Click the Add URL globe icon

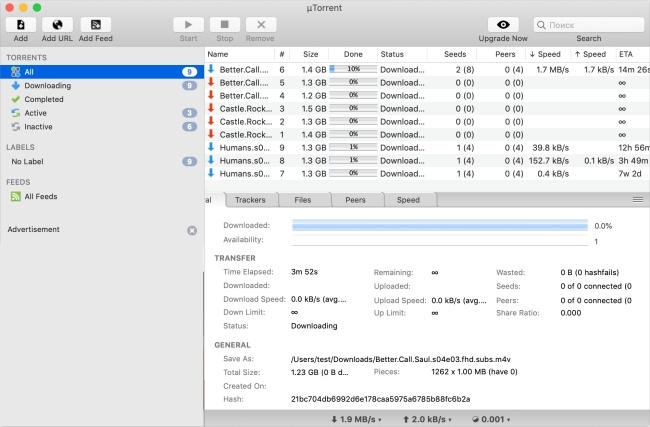(57, 25)
